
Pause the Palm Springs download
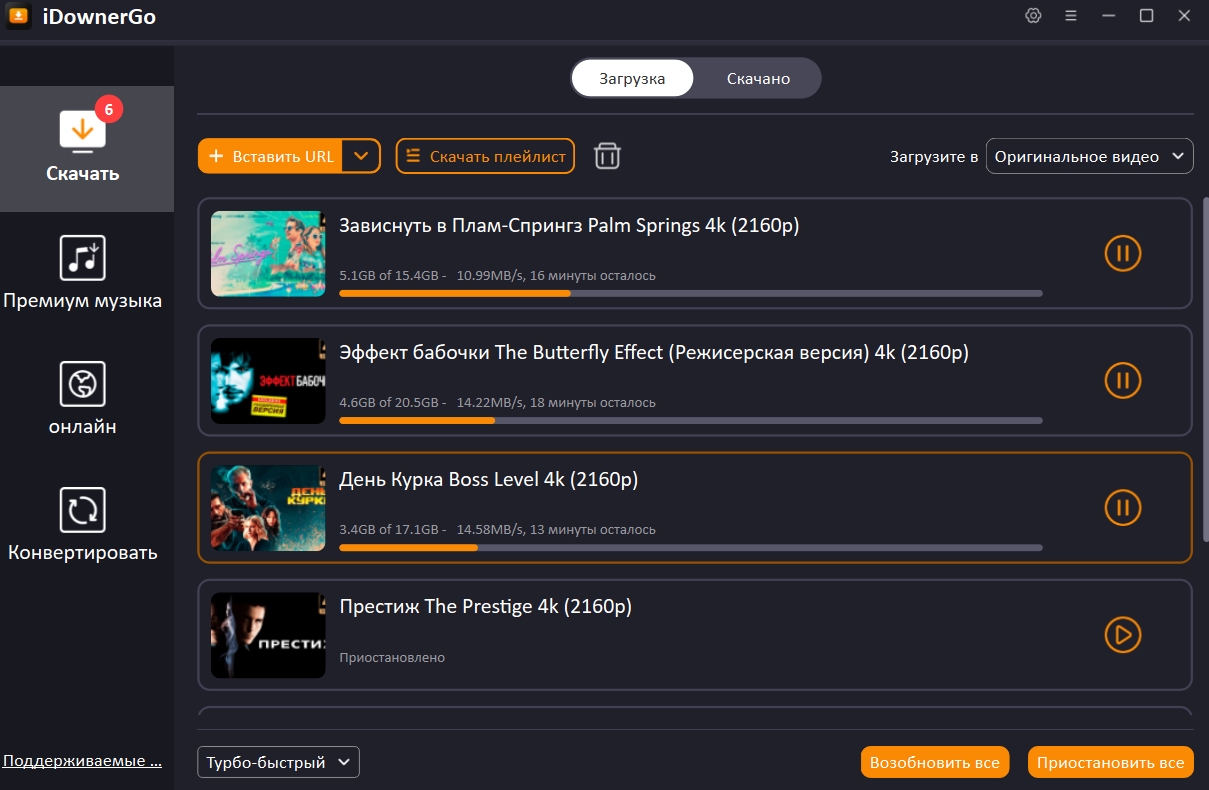[x=1122, y=254]
